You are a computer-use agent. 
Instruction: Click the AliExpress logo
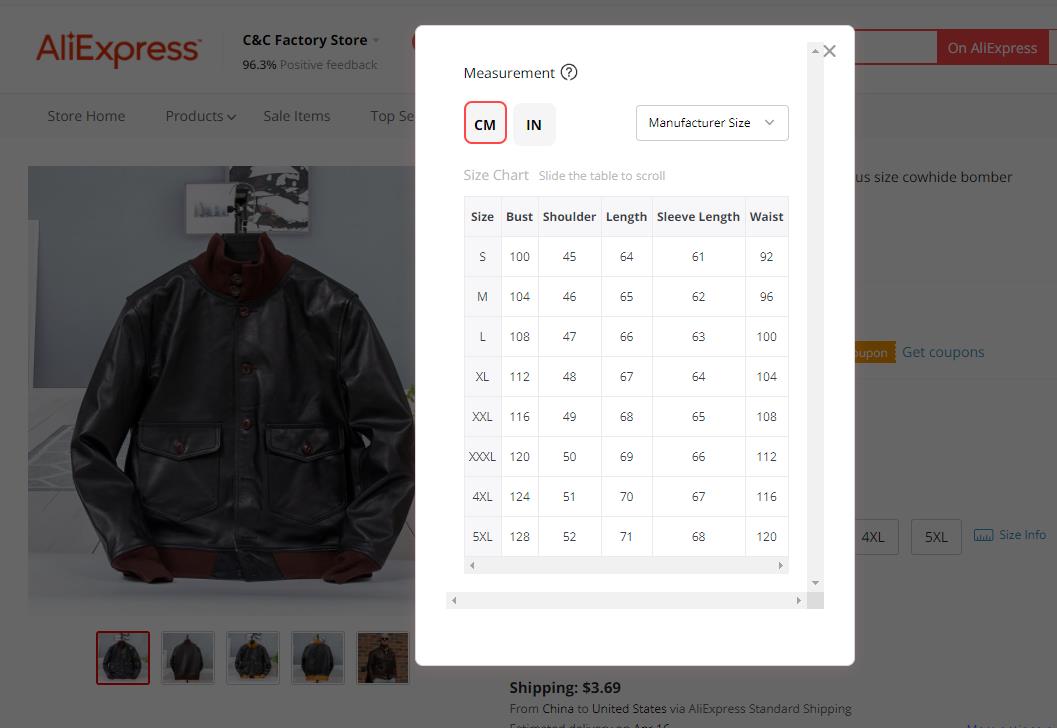tap(119, 49)
